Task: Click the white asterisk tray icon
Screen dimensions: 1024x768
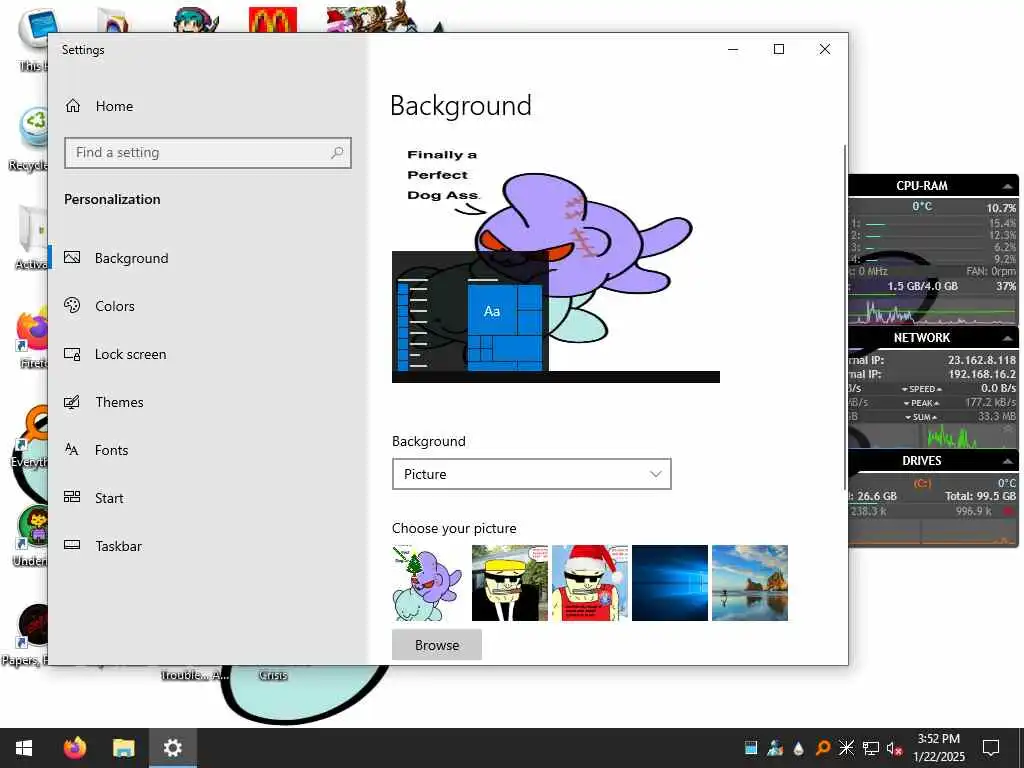Action: click(846, 748)
